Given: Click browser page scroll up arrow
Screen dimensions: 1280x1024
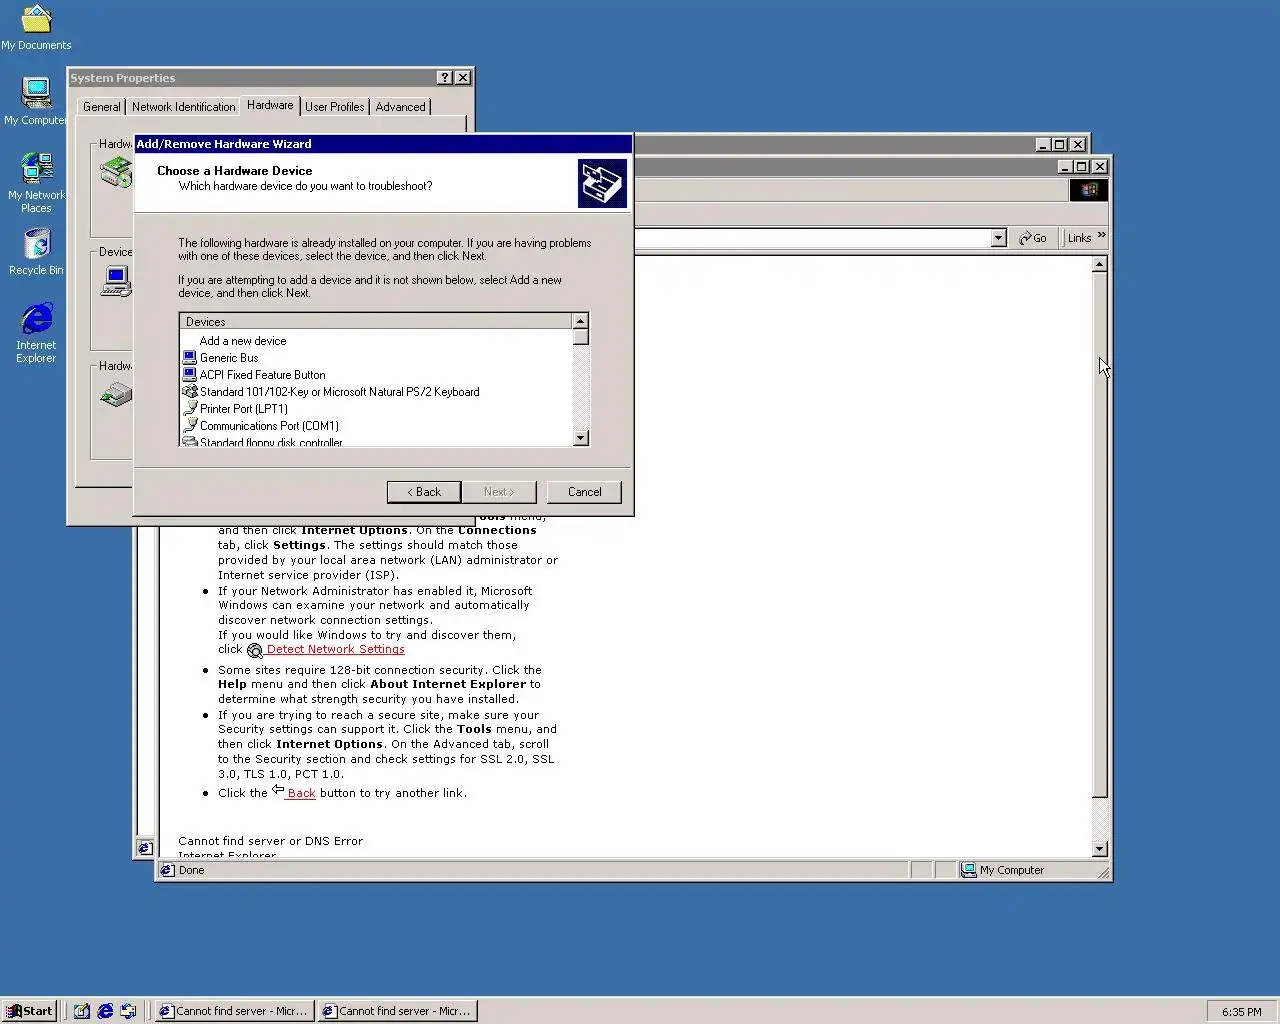Looking at the screenshot, I should [1099, 265].
